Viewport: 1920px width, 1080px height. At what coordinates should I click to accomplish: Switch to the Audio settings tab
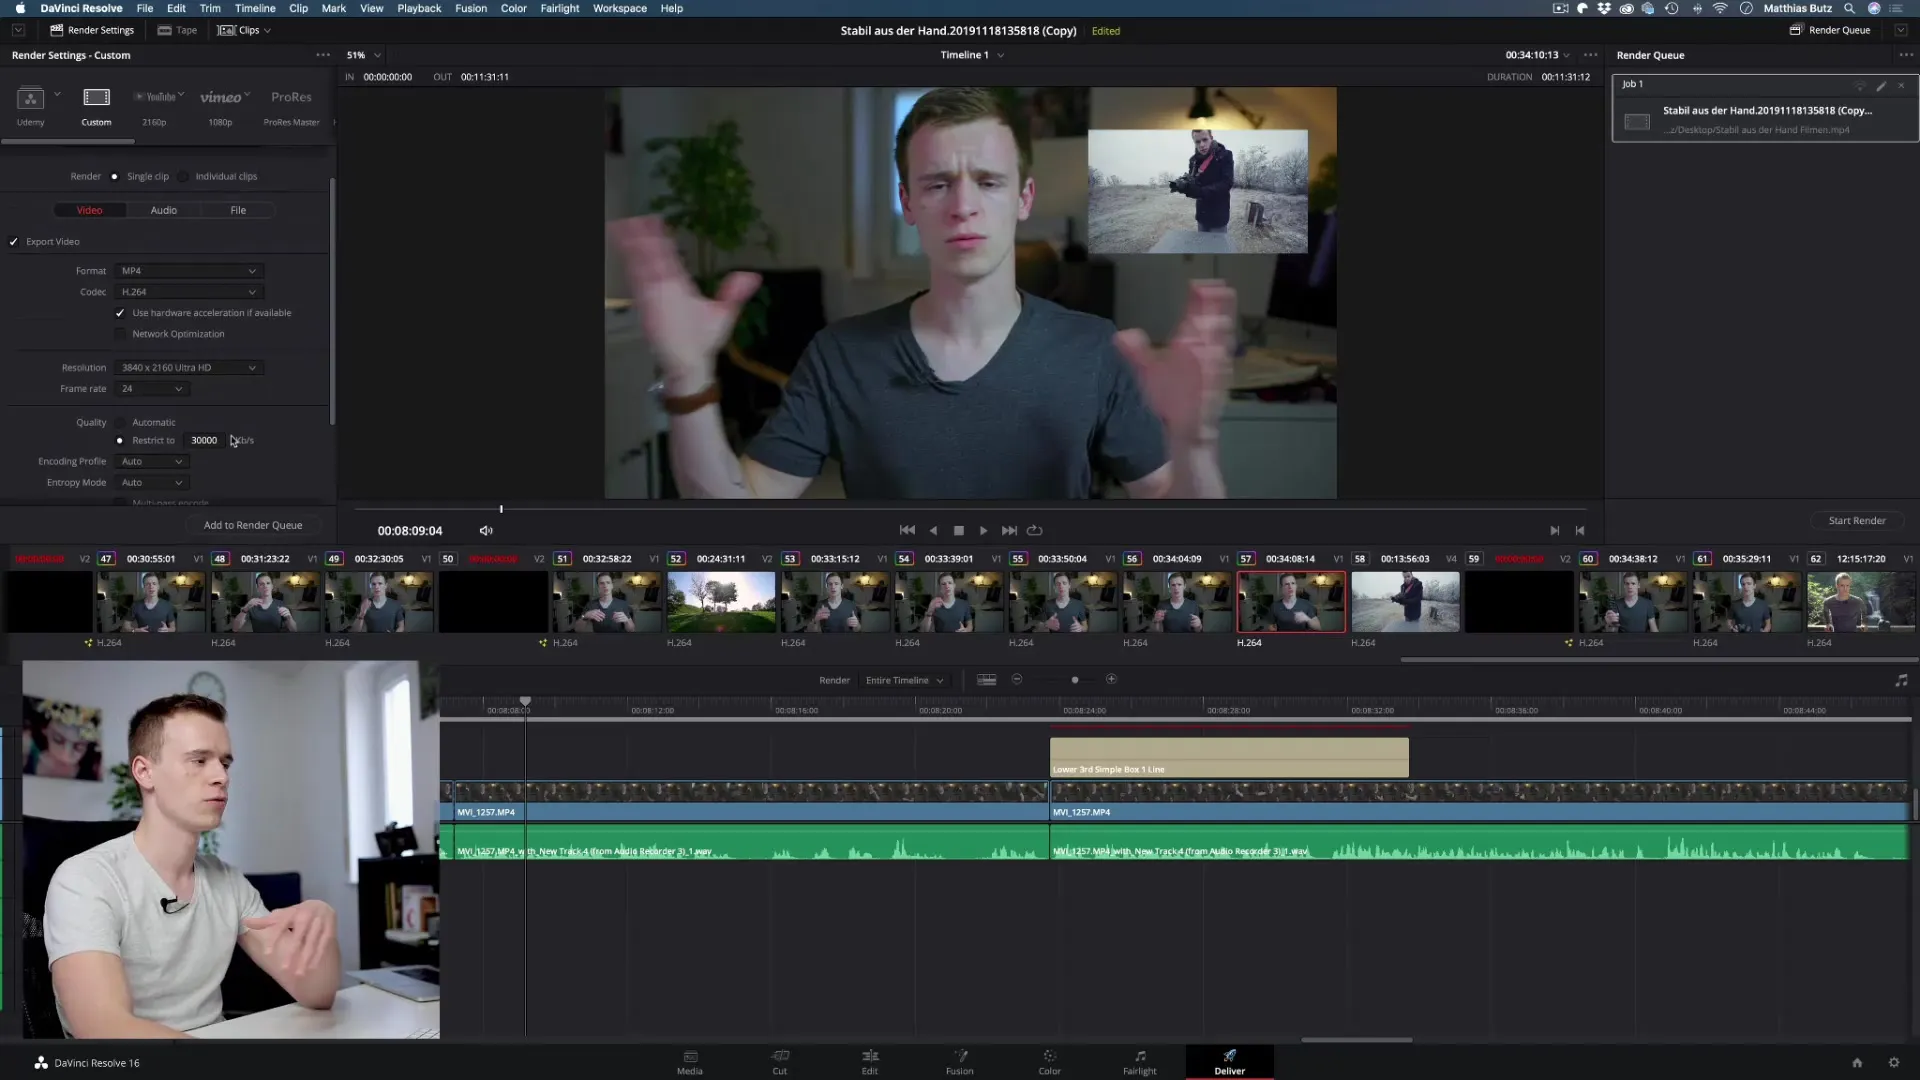pos(164,211)
